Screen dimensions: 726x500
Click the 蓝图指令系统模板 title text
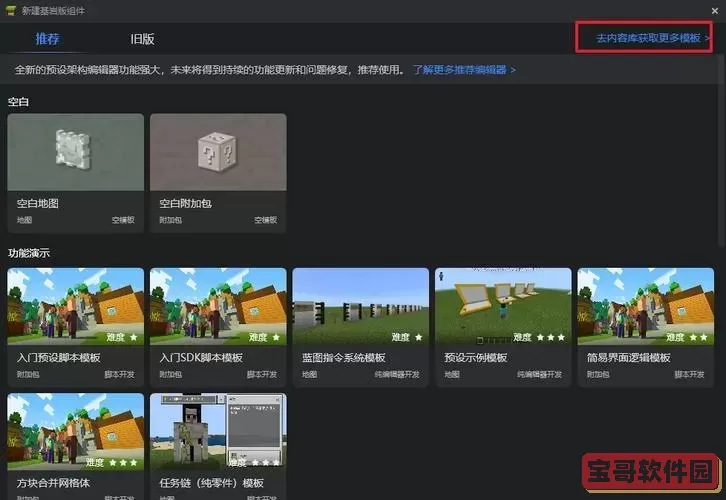tap(344, 357)
